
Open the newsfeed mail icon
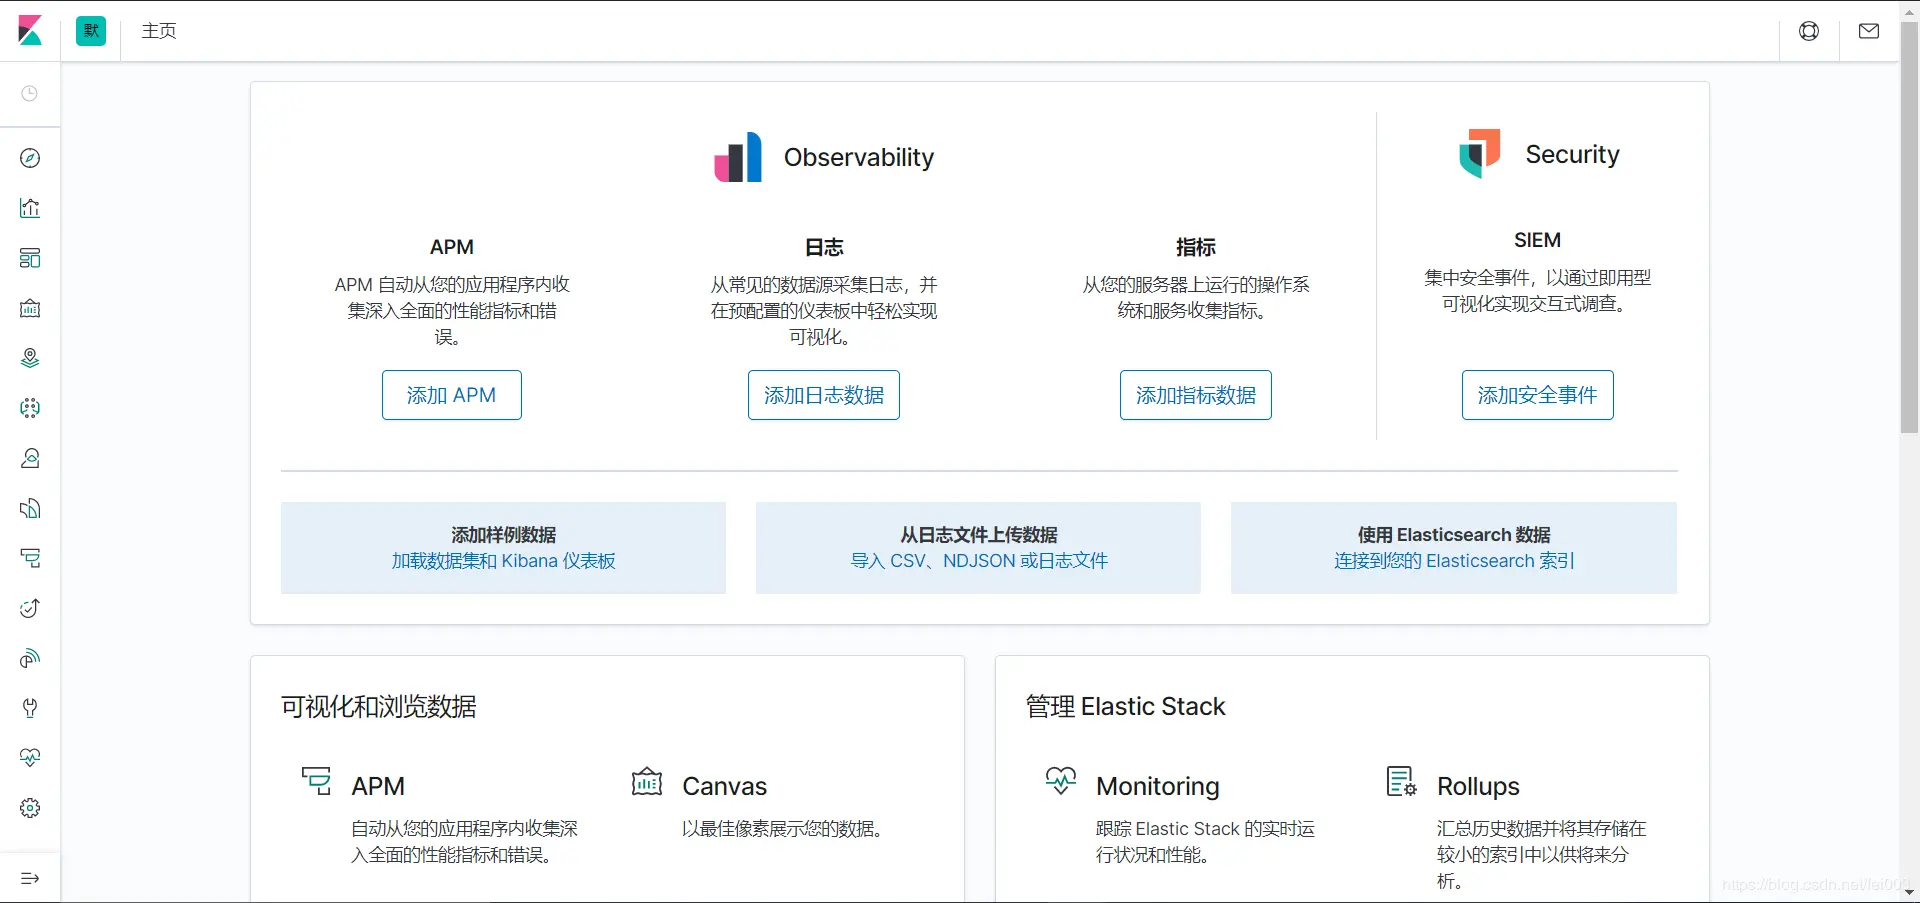[x=1869, y=31]
